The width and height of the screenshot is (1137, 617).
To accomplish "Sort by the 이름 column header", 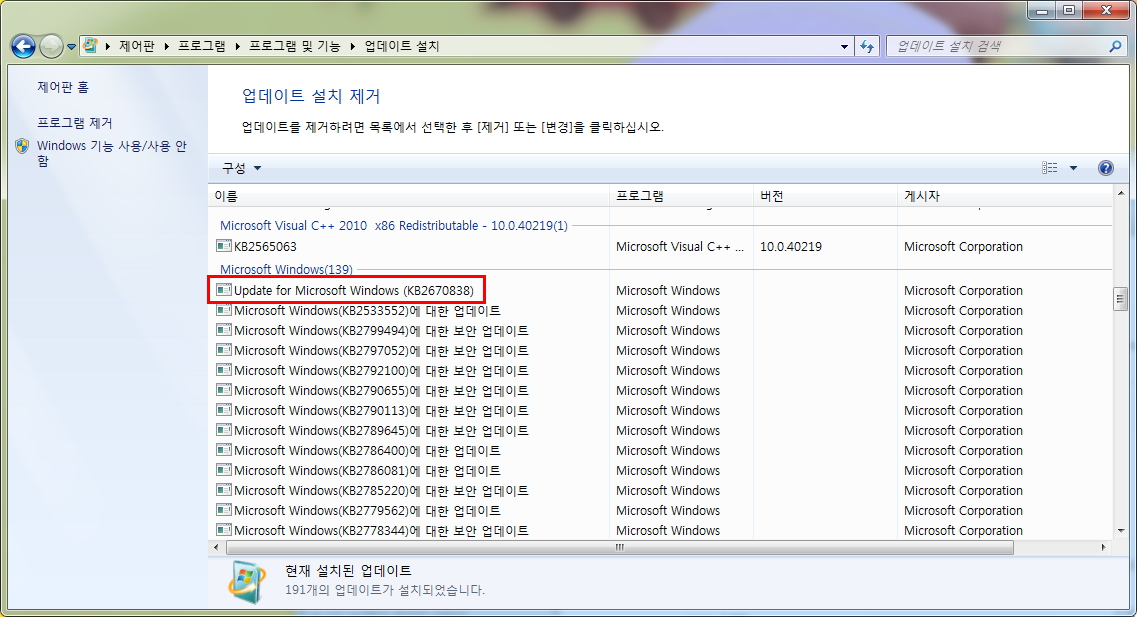I will [408, 196].
